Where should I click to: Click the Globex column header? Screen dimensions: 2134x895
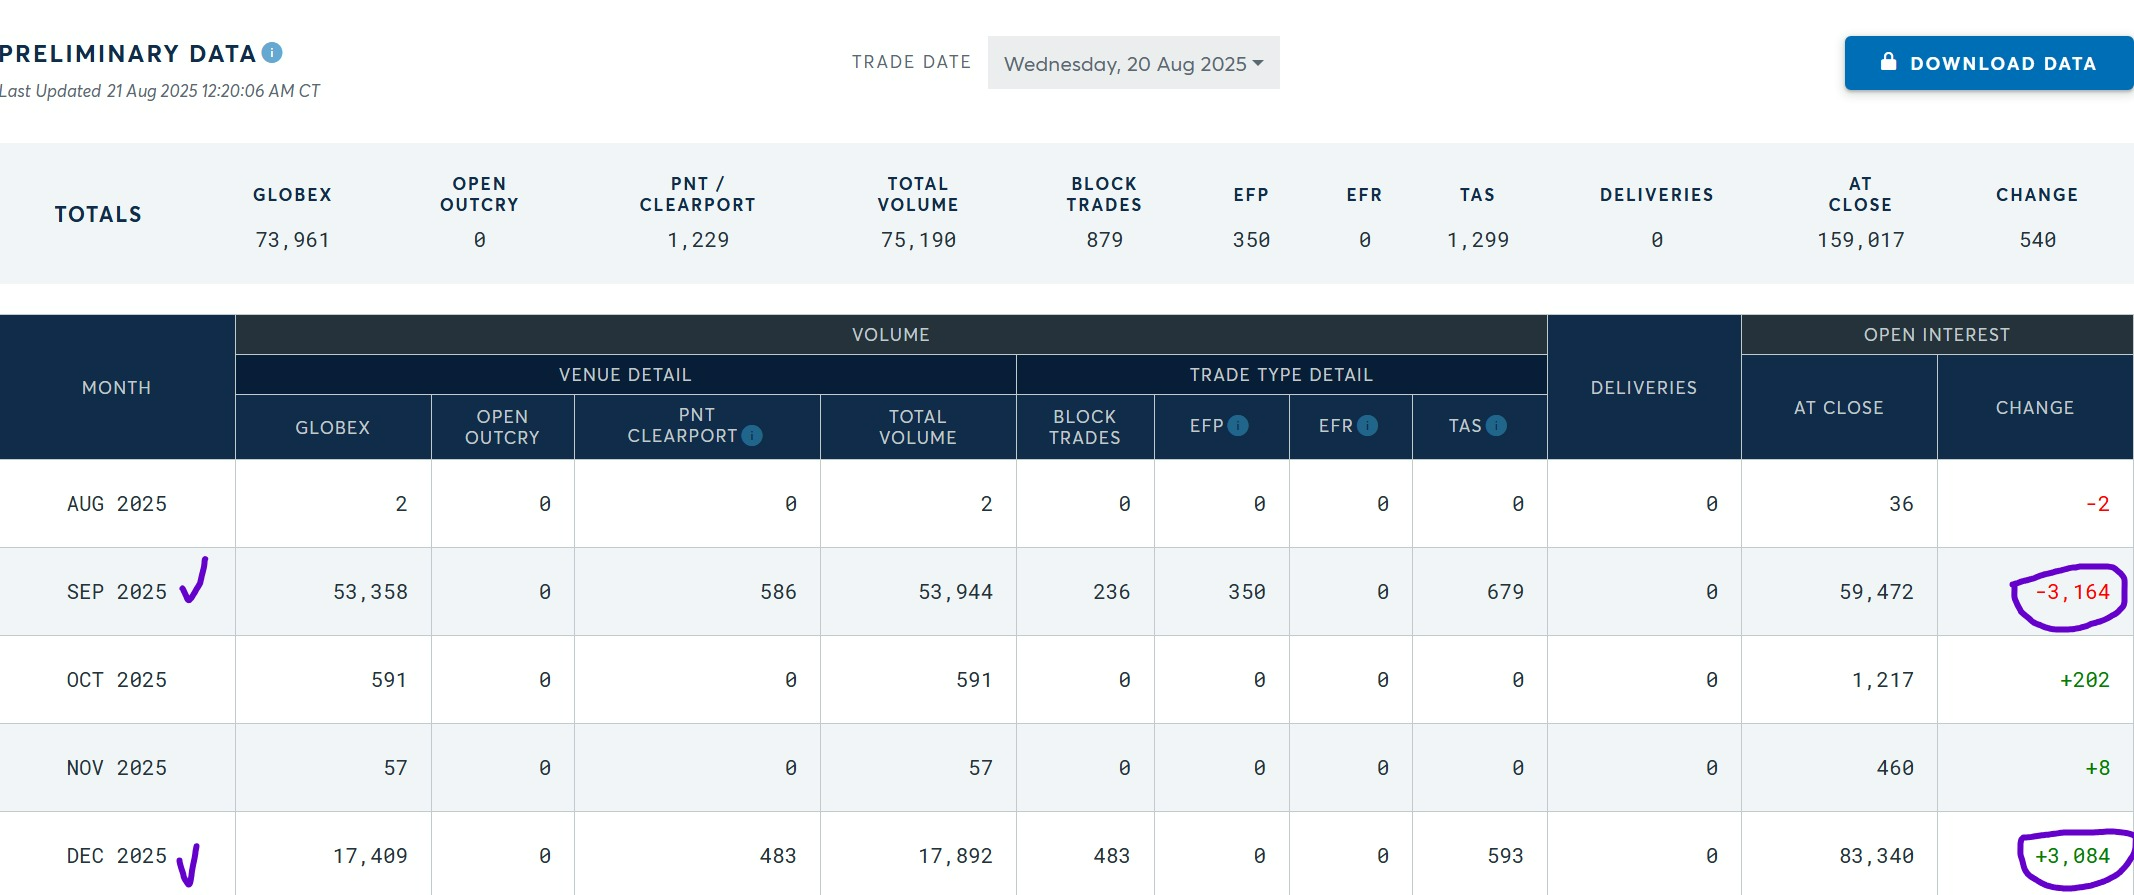(333, 428)
